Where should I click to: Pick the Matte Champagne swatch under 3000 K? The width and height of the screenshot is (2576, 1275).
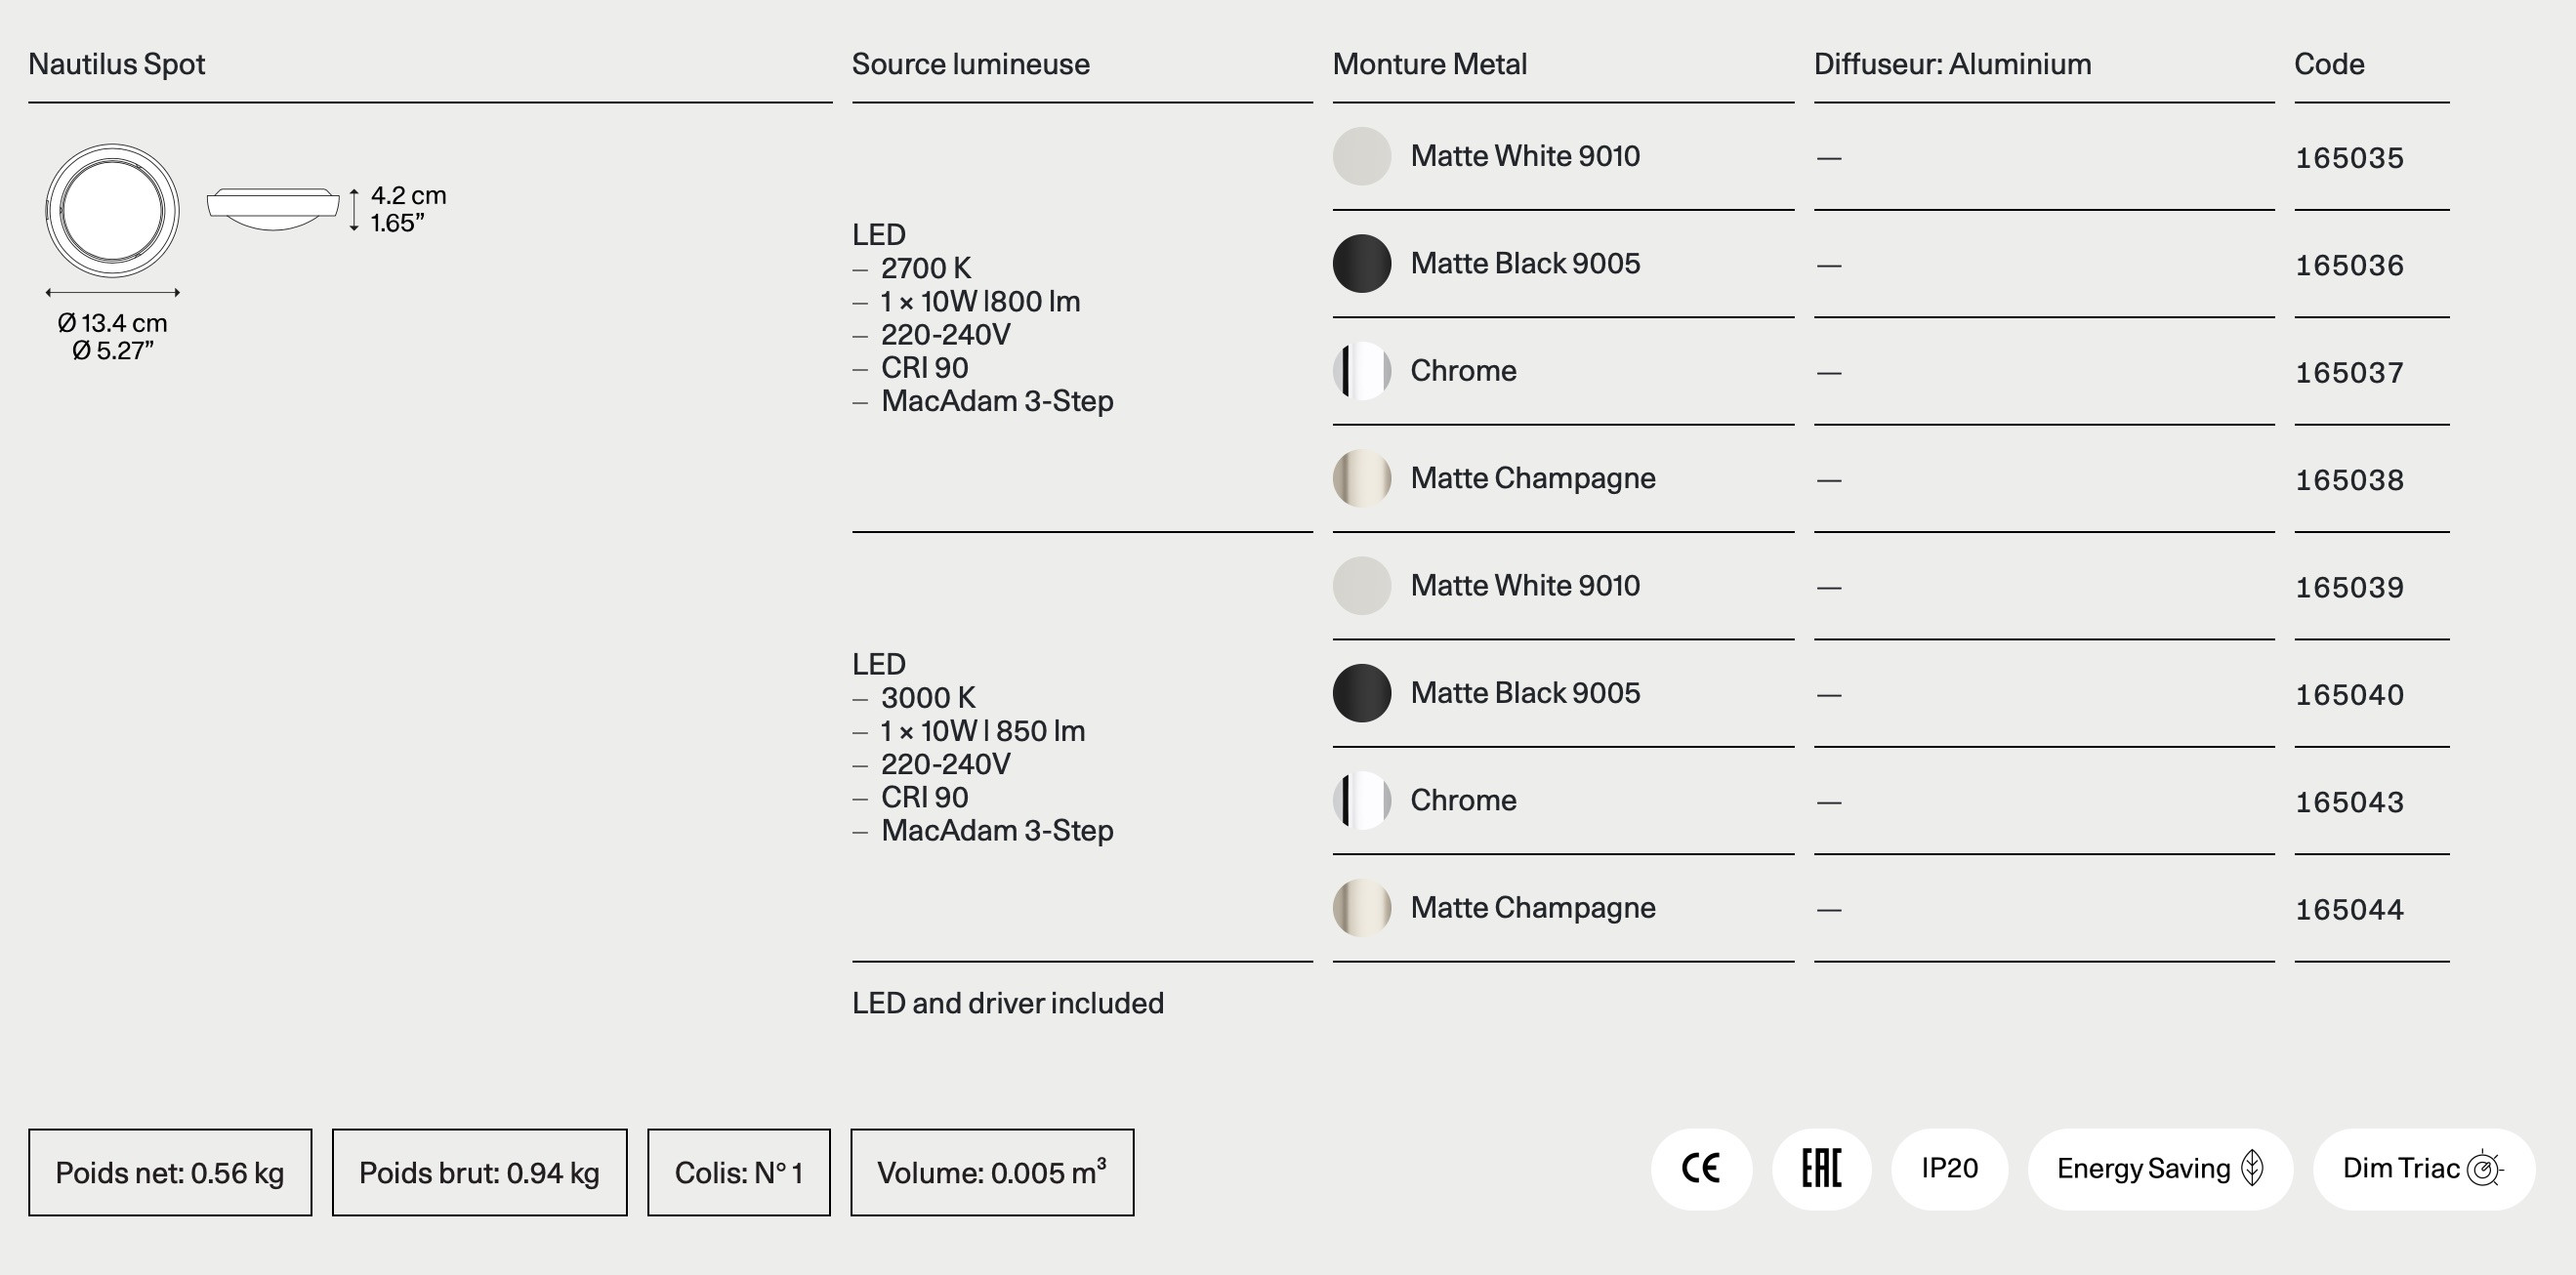(1362, 908)
